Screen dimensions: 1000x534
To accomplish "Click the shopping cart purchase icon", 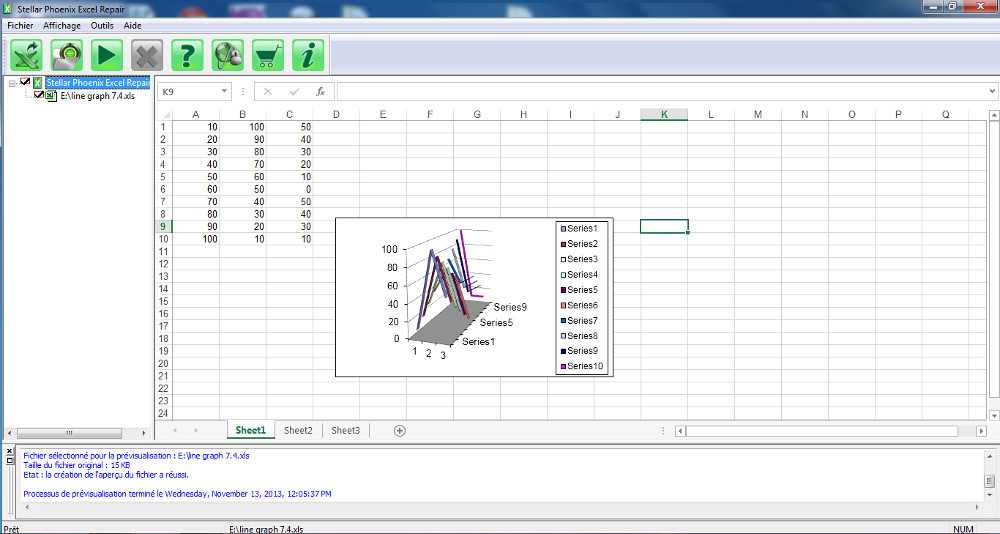I will click(268, 54).
